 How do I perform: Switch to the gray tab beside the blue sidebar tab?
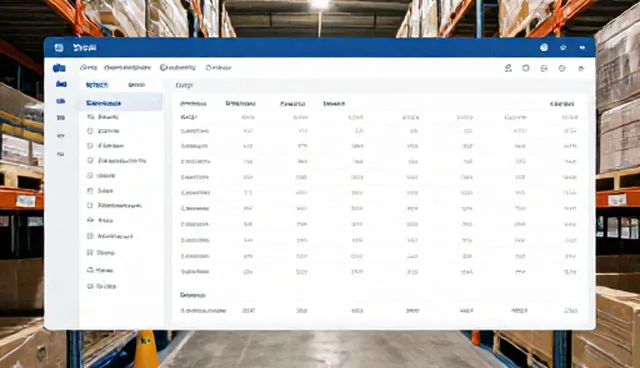[136, 85]
